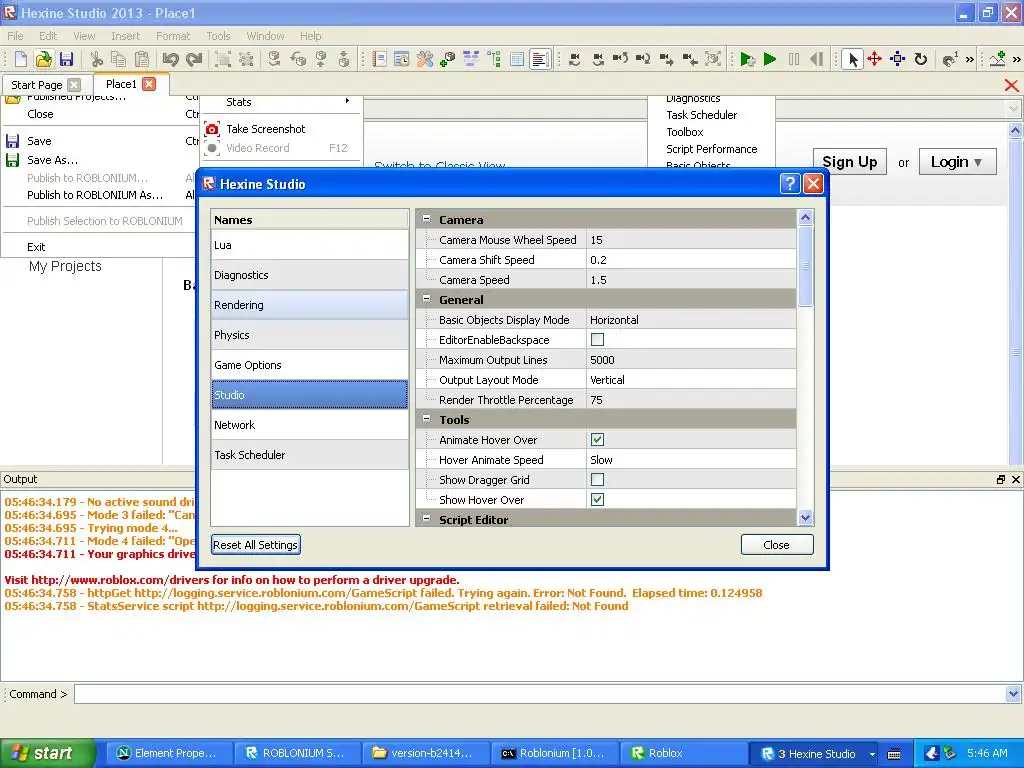Toggle the Output panel toolbar icon
Viewport: 1024px width, 768px height.
[540, 59]
